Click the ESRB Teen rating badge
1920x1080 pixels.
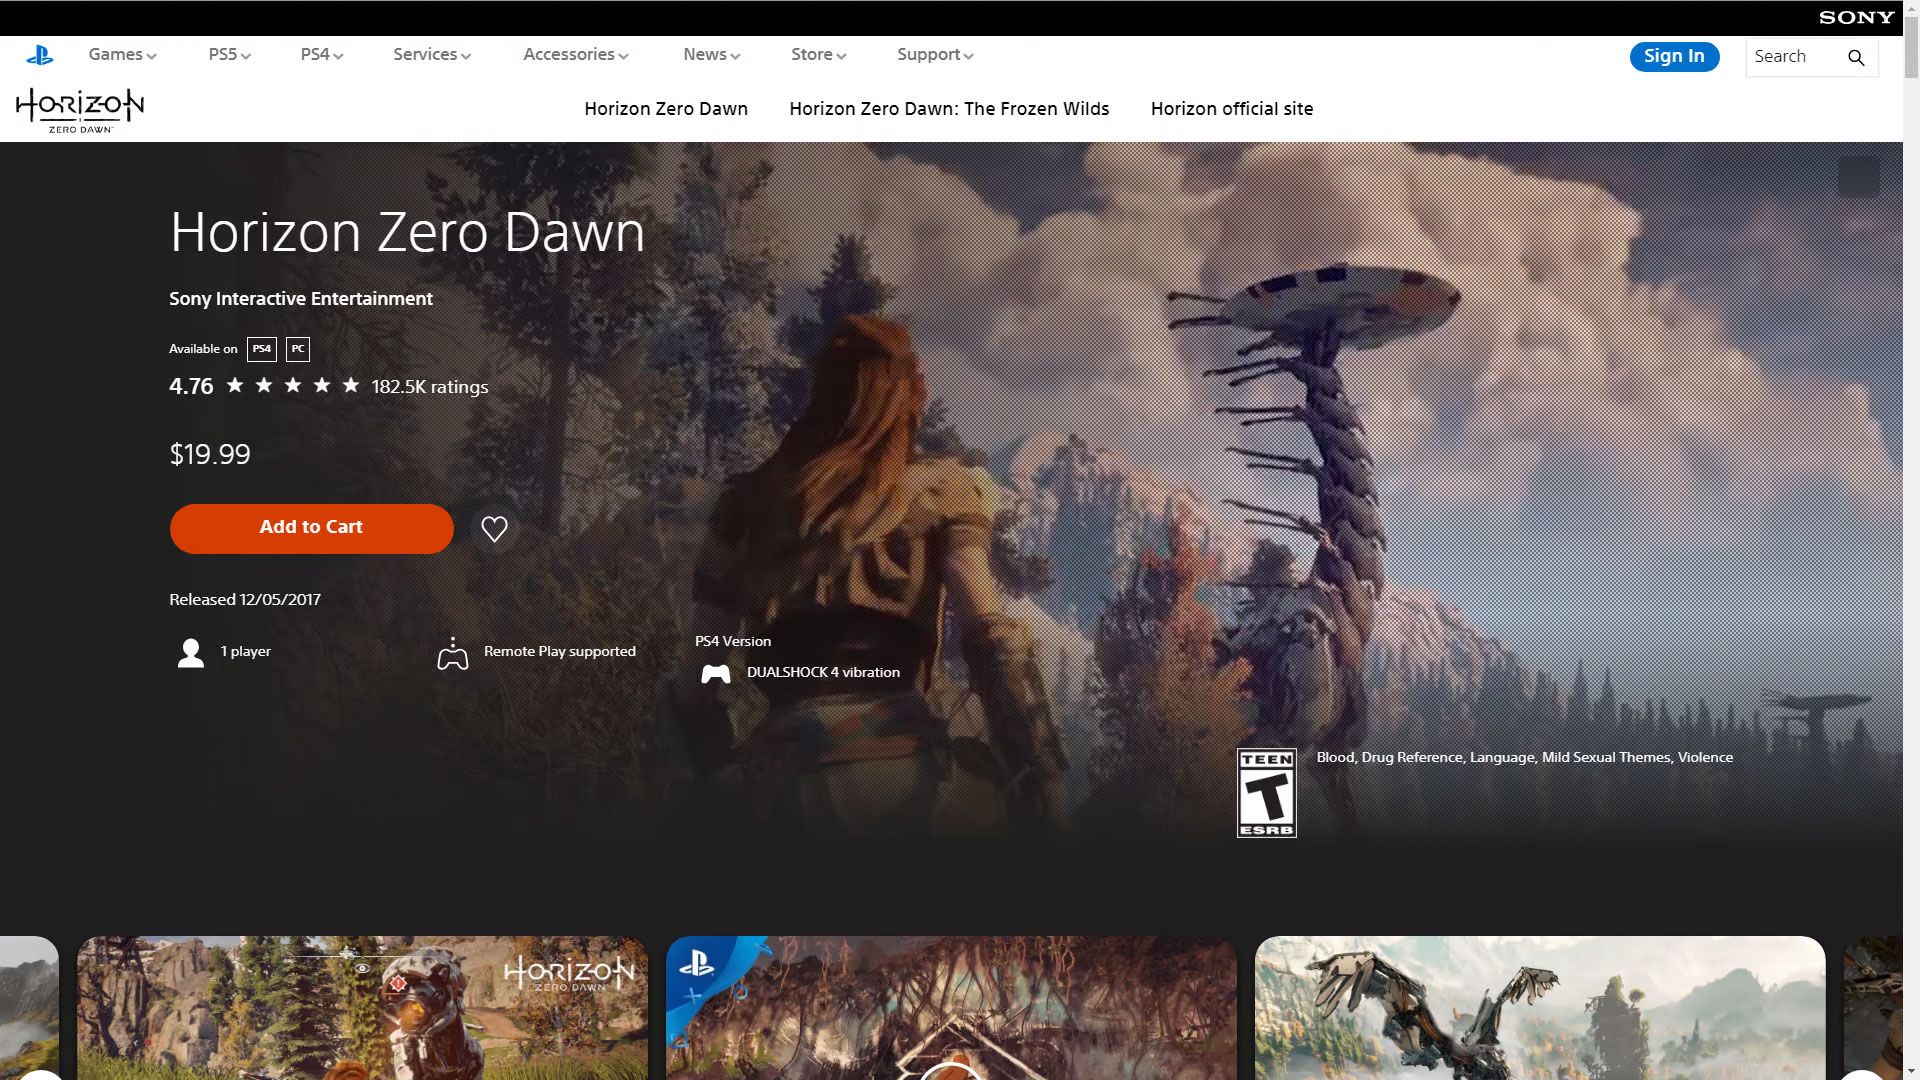(x=1266, y=793)
